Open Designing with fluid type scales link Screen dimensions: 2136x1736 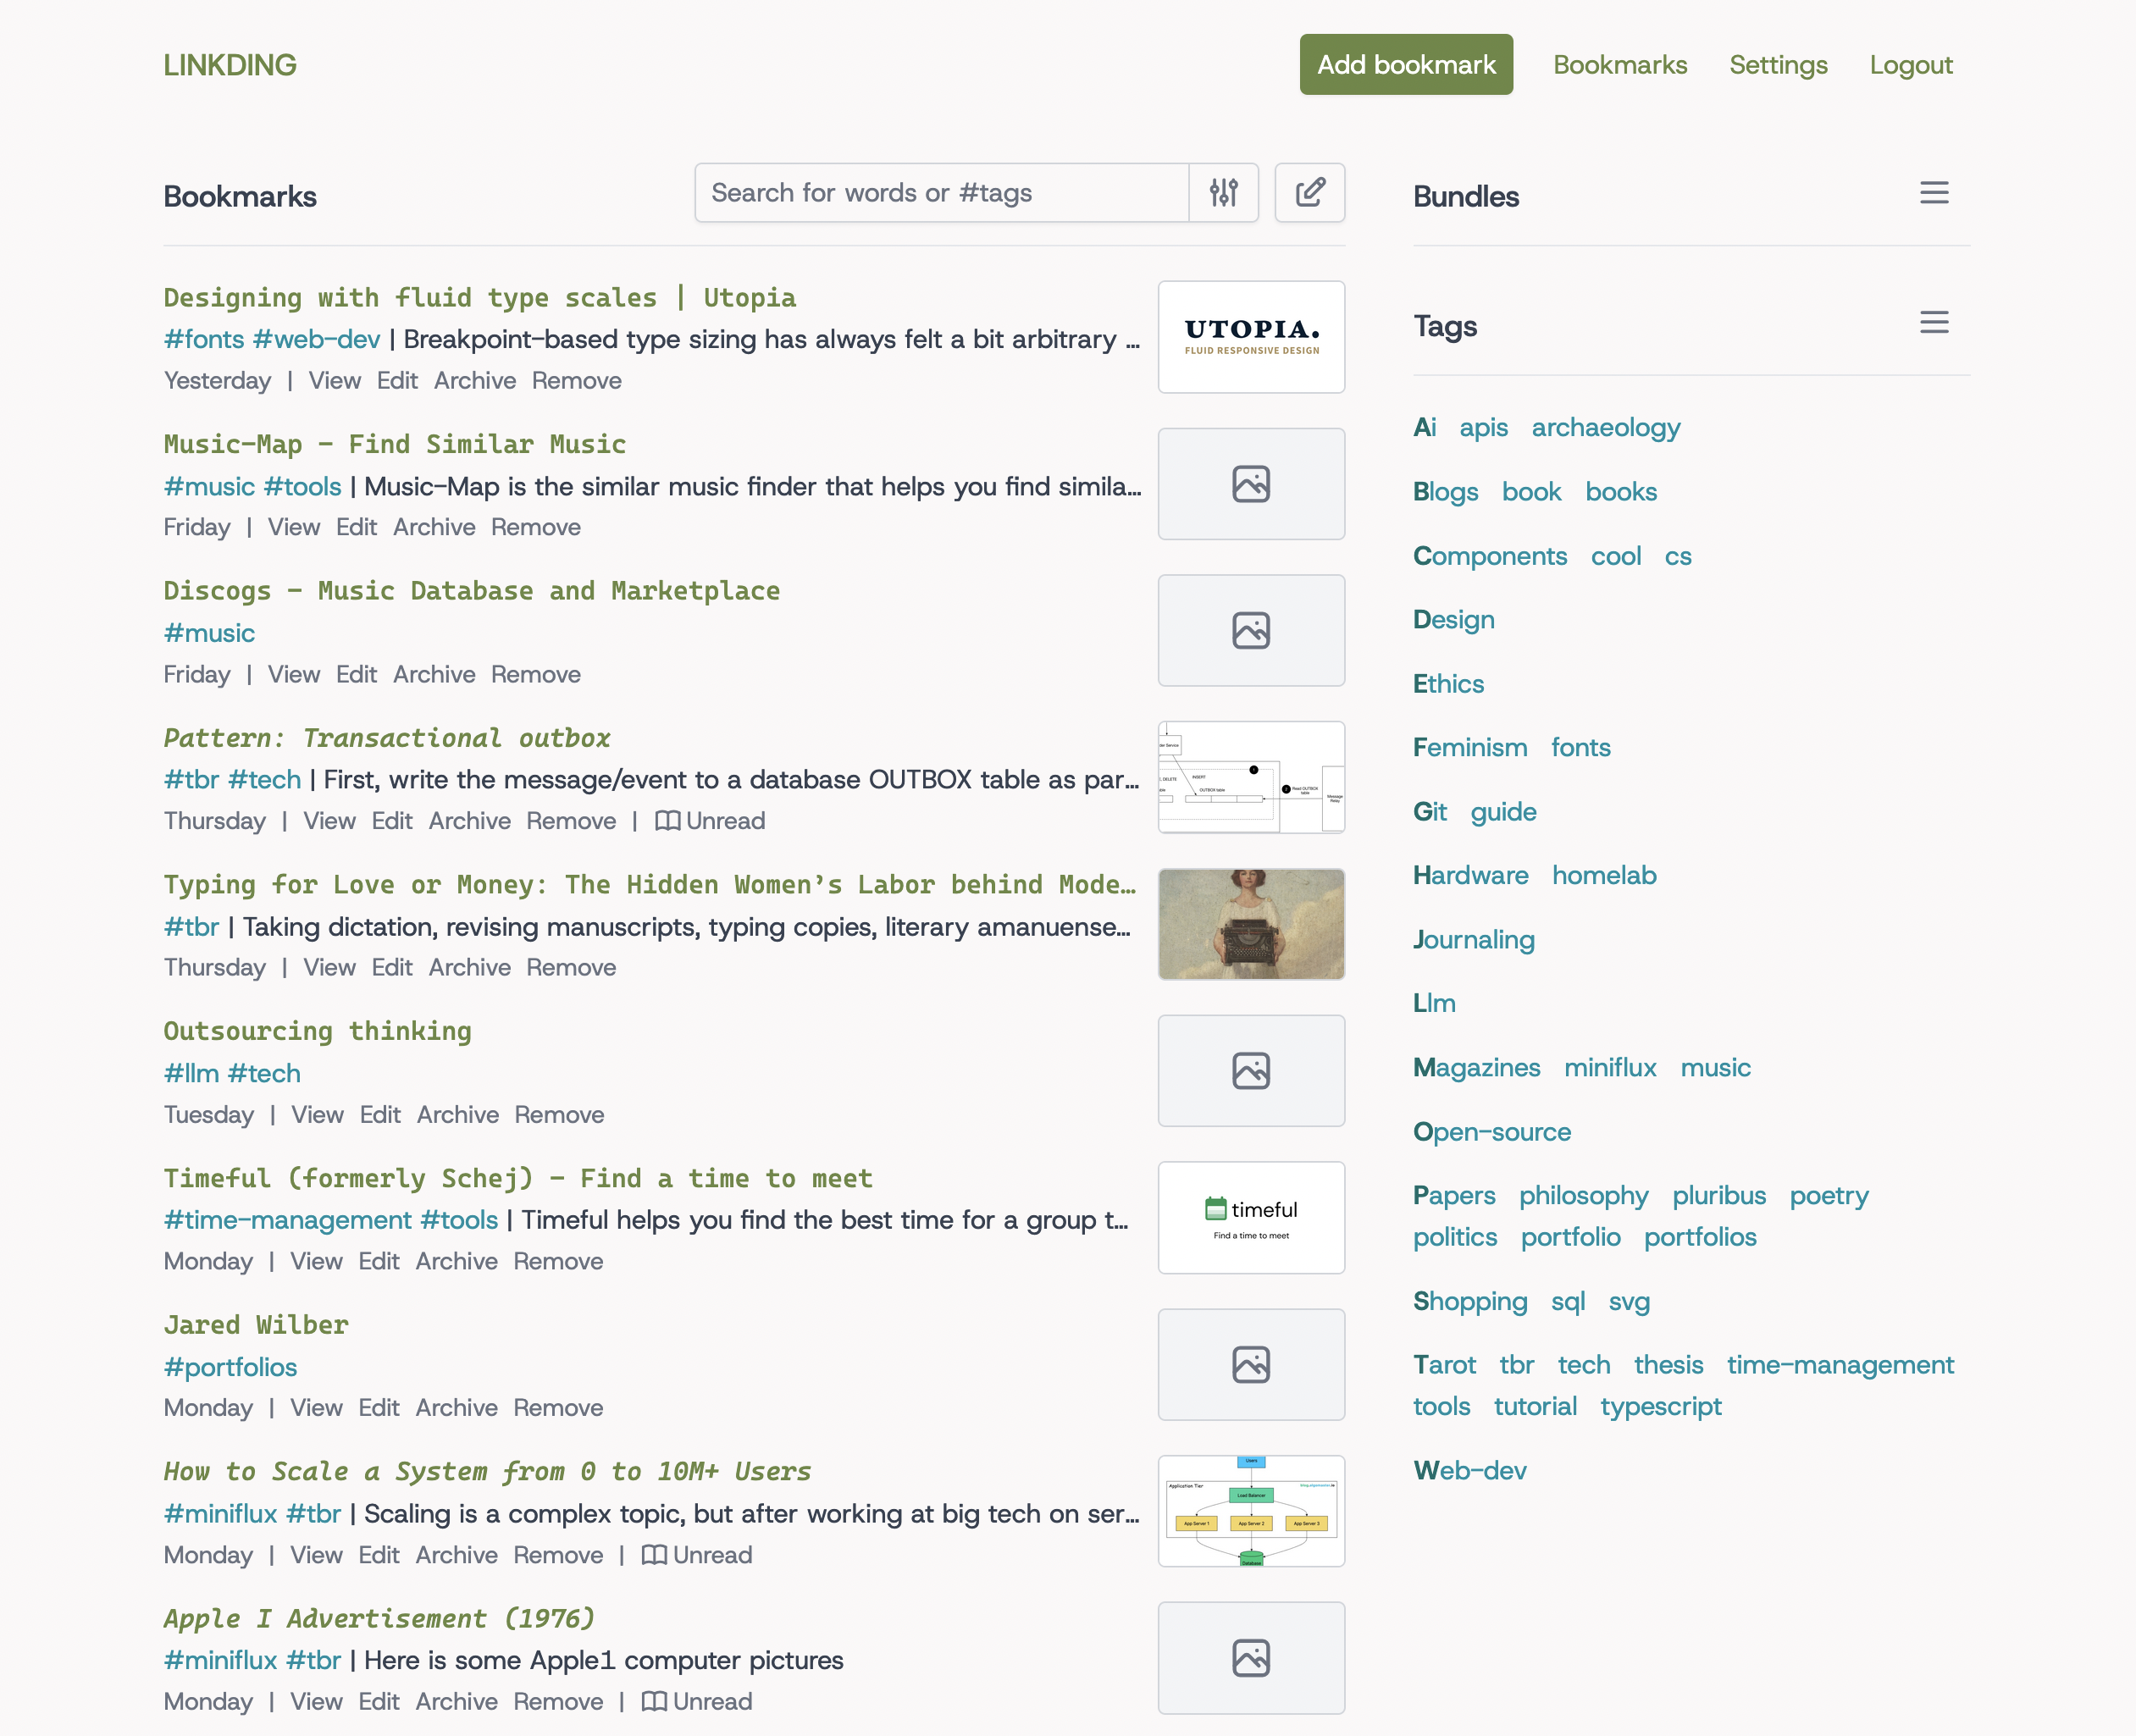479,298
